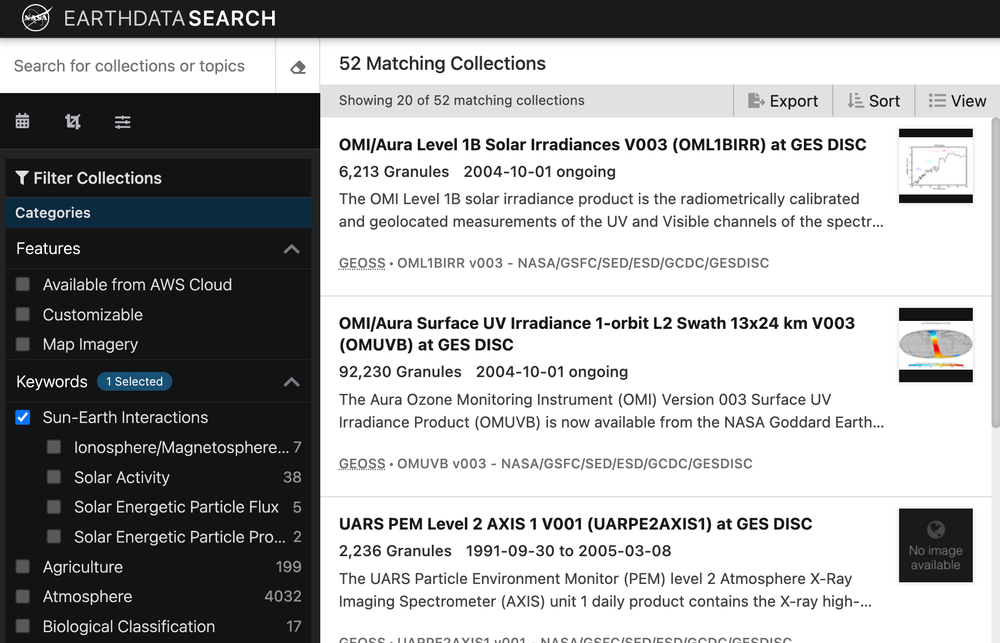Click 92,230 Granules text
This screenshot has width=1000, height=643.
(400, 372)
